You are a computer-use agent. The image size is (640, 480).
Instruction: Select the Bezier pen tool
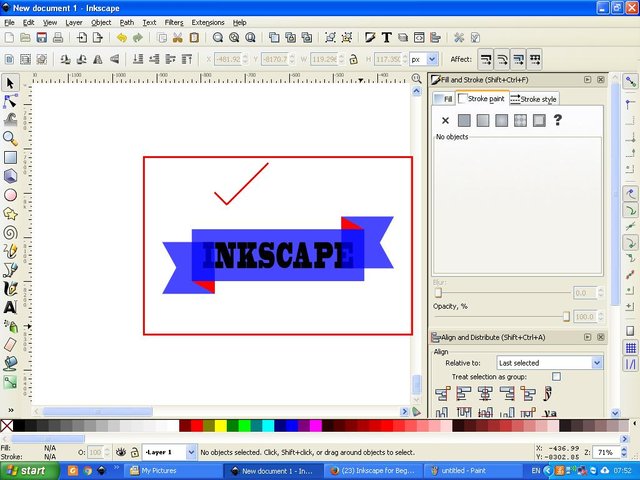(10, 270)
